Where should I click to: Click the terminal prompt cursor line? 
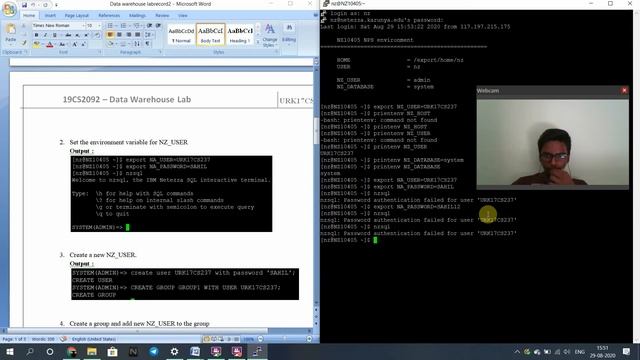pyautogui.click(x=349, y=240)
